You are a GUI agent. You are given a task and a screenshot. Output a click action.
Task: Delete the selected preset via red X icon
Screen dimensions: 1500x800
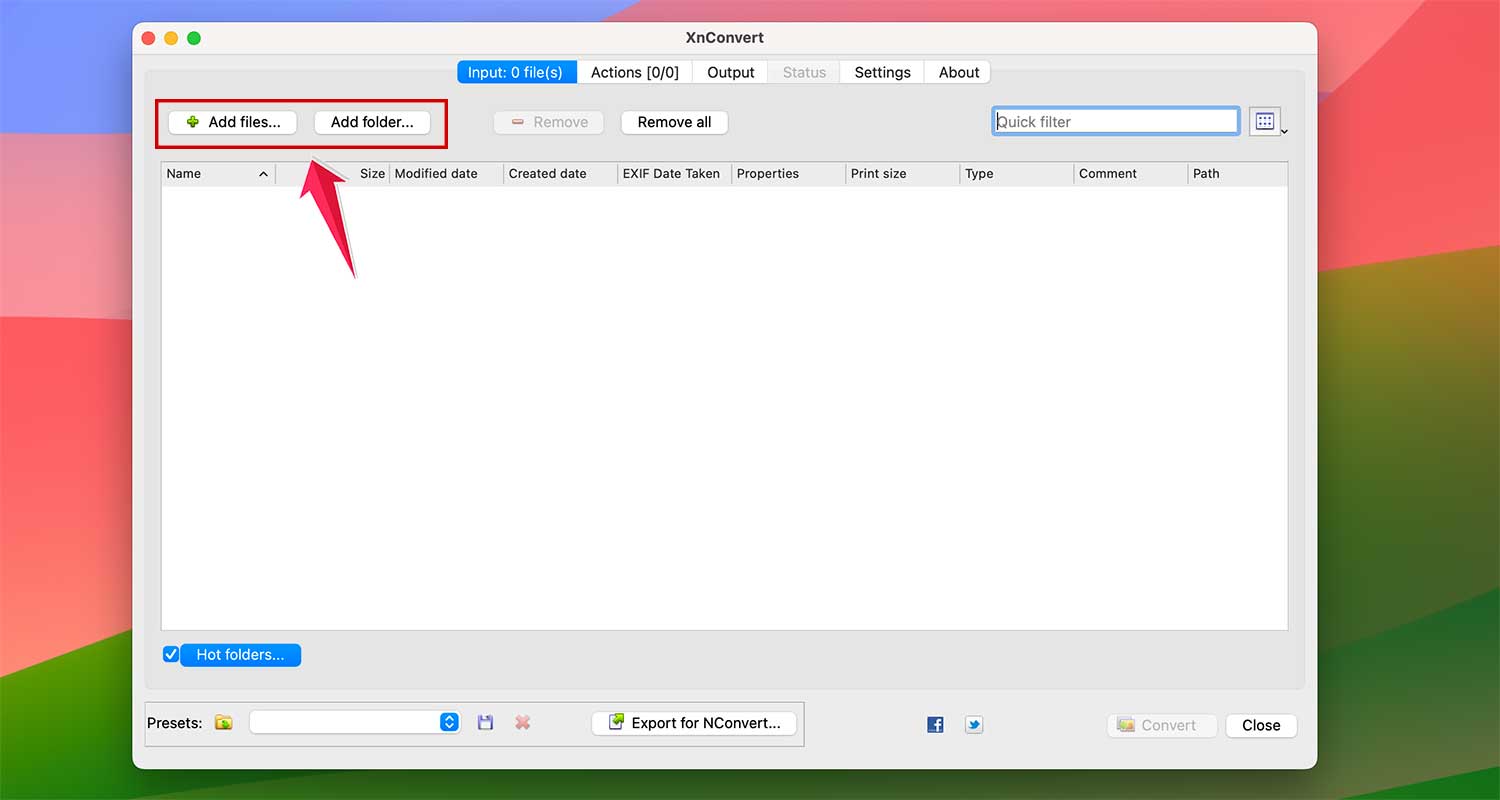click(x=522, y=722)
